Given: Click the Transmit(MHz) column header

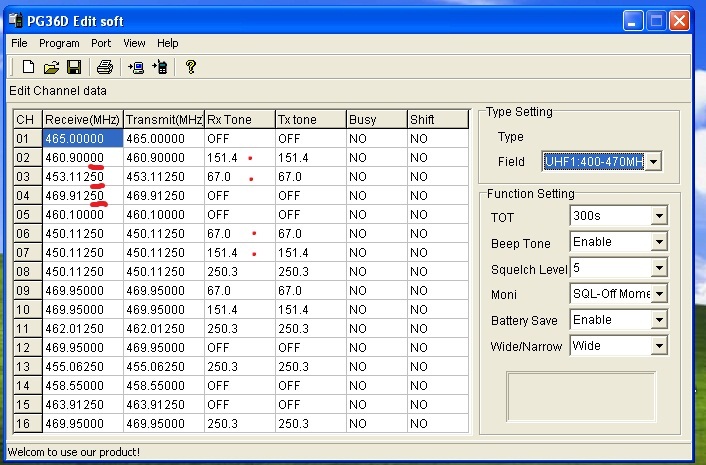Looking at the screenshot, I should tap(164, 120).
